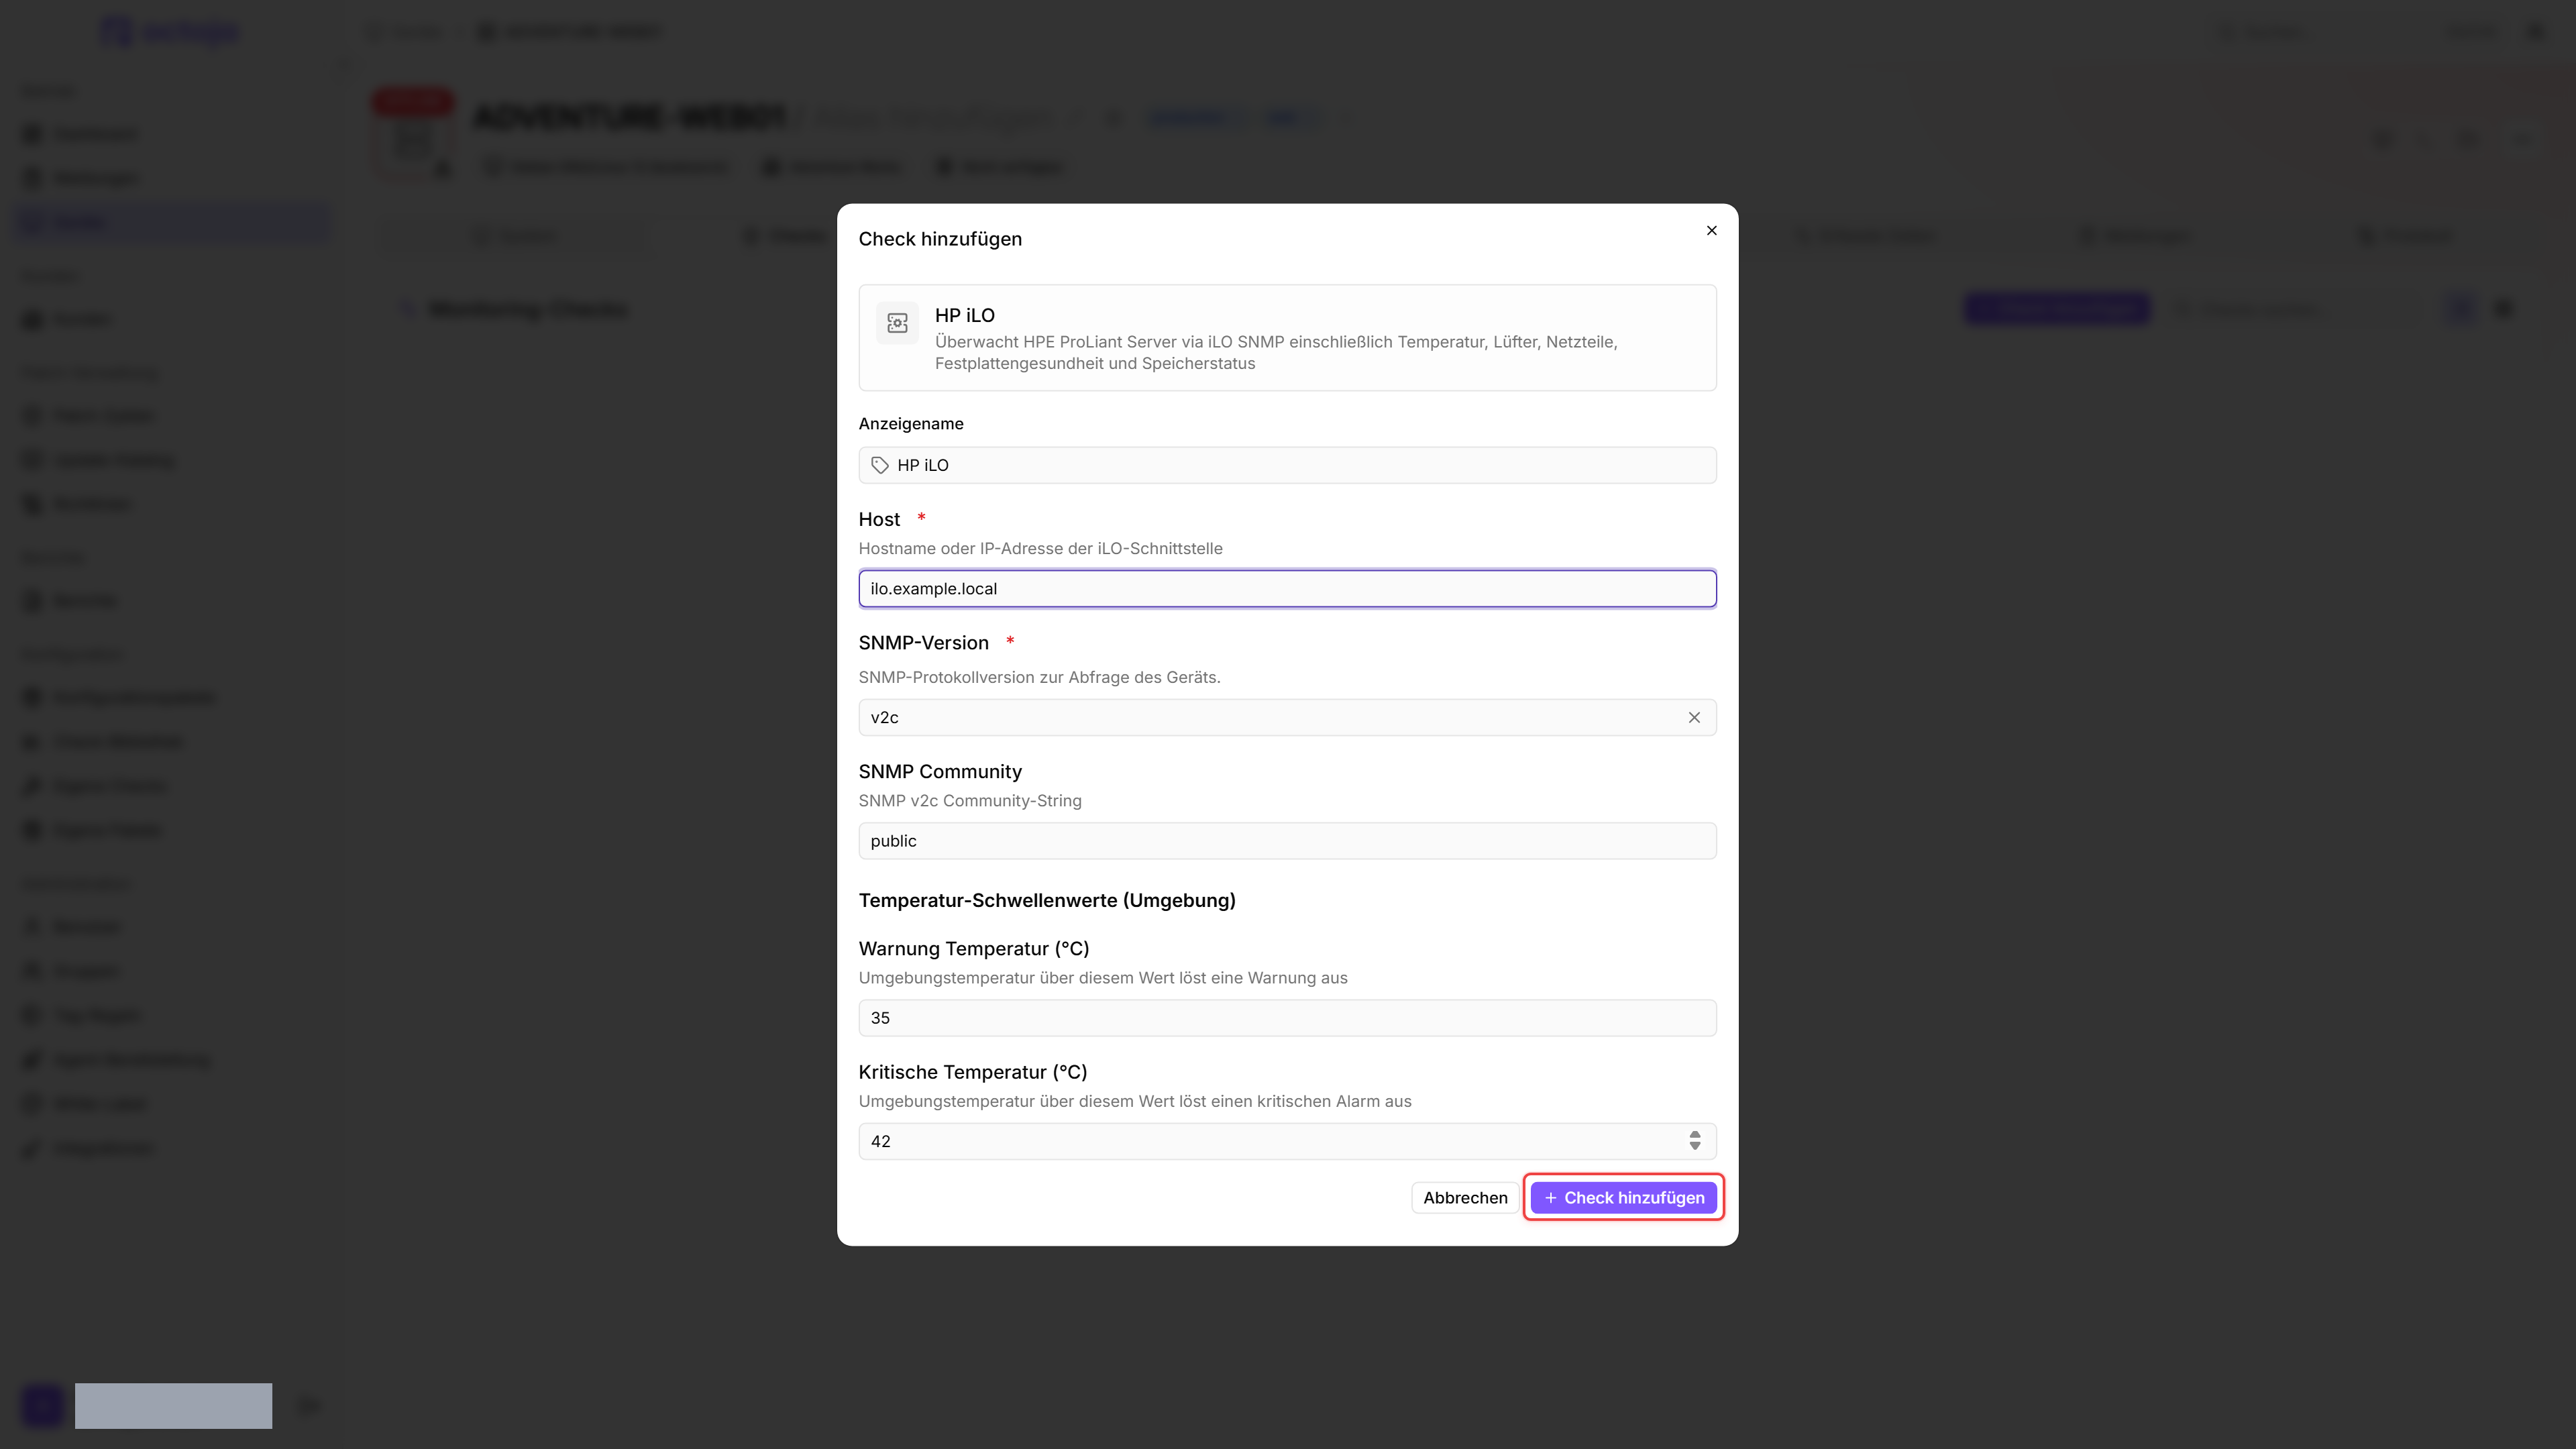The image size is (2576, 1449).
Task: Click the Warnung Temperatur field showing 35
Action: coord(1287,1018)
